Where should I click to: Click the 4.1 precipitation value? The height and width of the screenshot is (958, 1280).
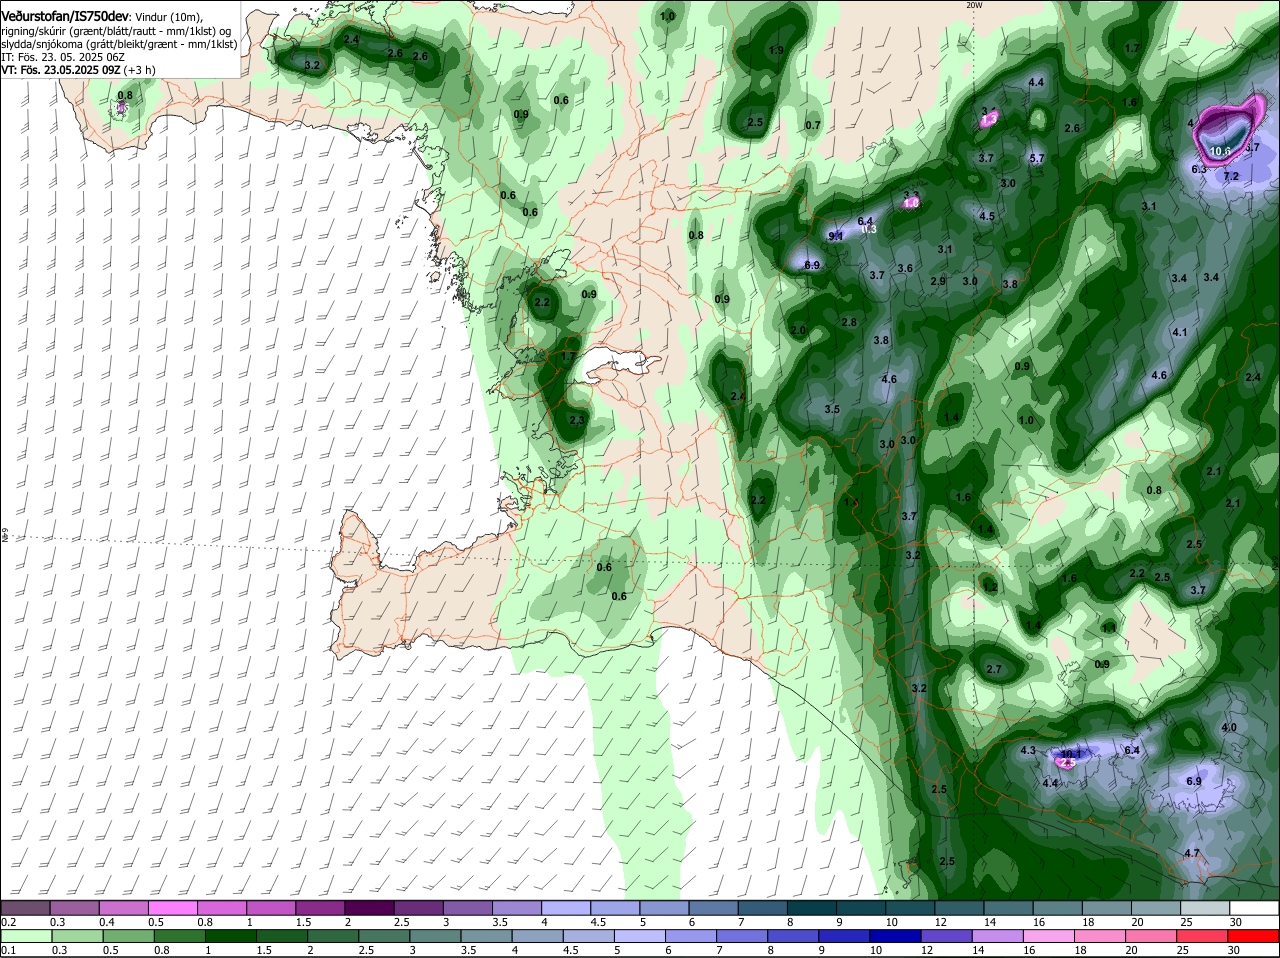[1179, 332]
